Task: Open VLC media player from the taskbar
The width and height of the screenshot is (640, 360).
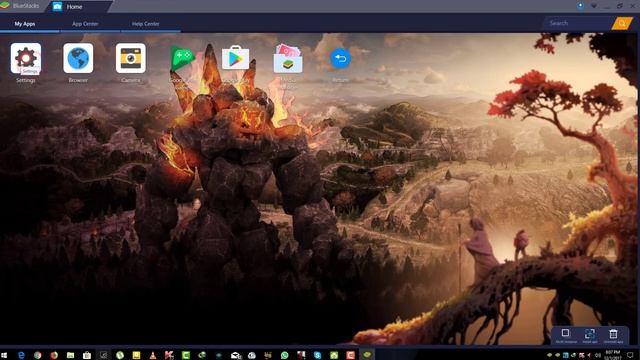Action: (153, 356)
